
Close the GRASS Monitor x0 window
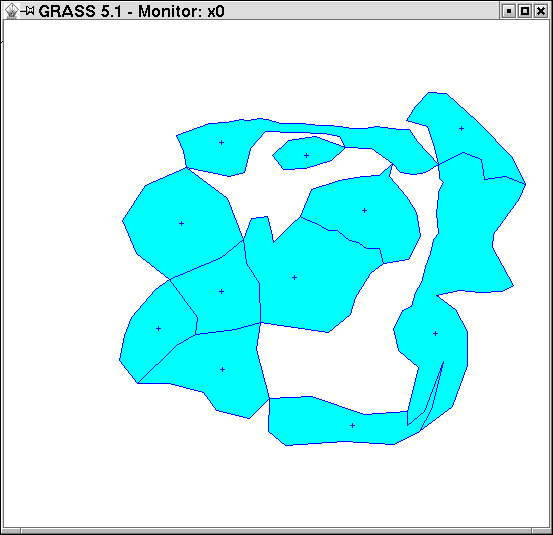(541, 11)
